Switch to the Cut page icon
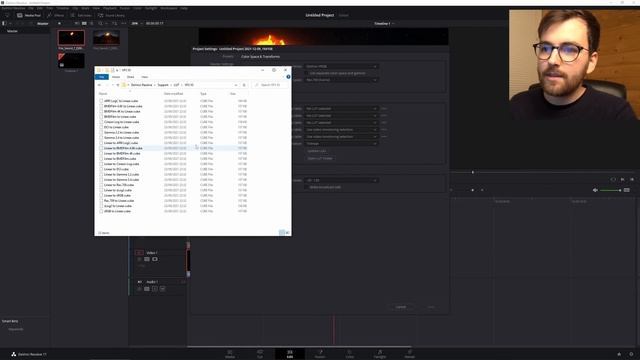This screenshot has width=640, height=360. (x=260, y=354)
